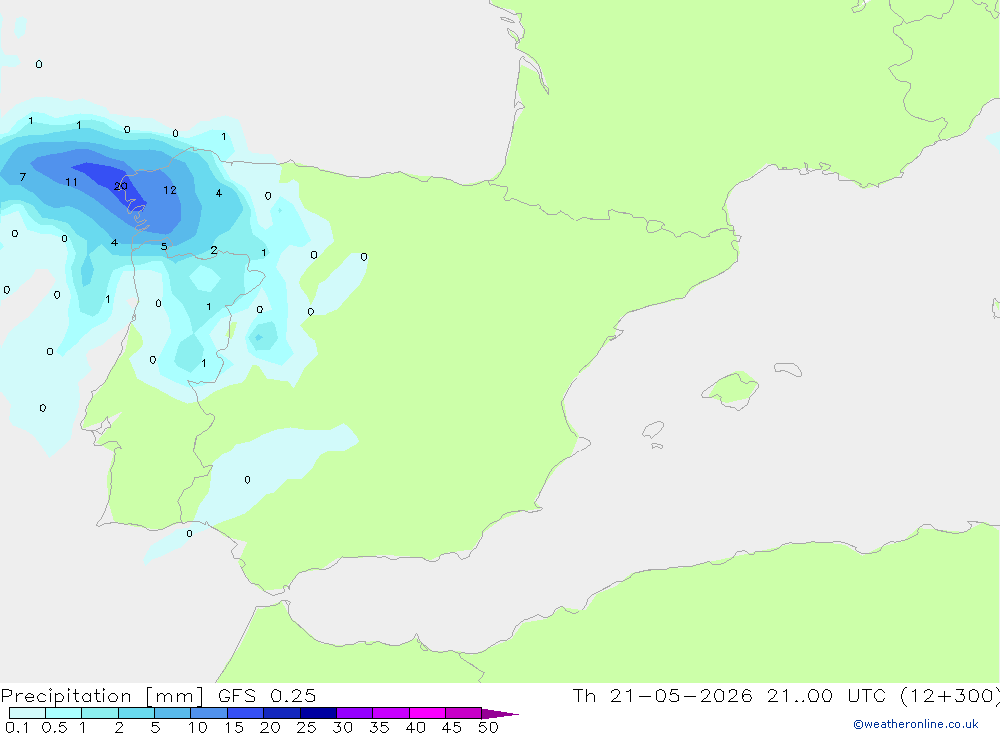1000x733 pixels.
Task: Click the '50' legend scale label
Action: 488,727
